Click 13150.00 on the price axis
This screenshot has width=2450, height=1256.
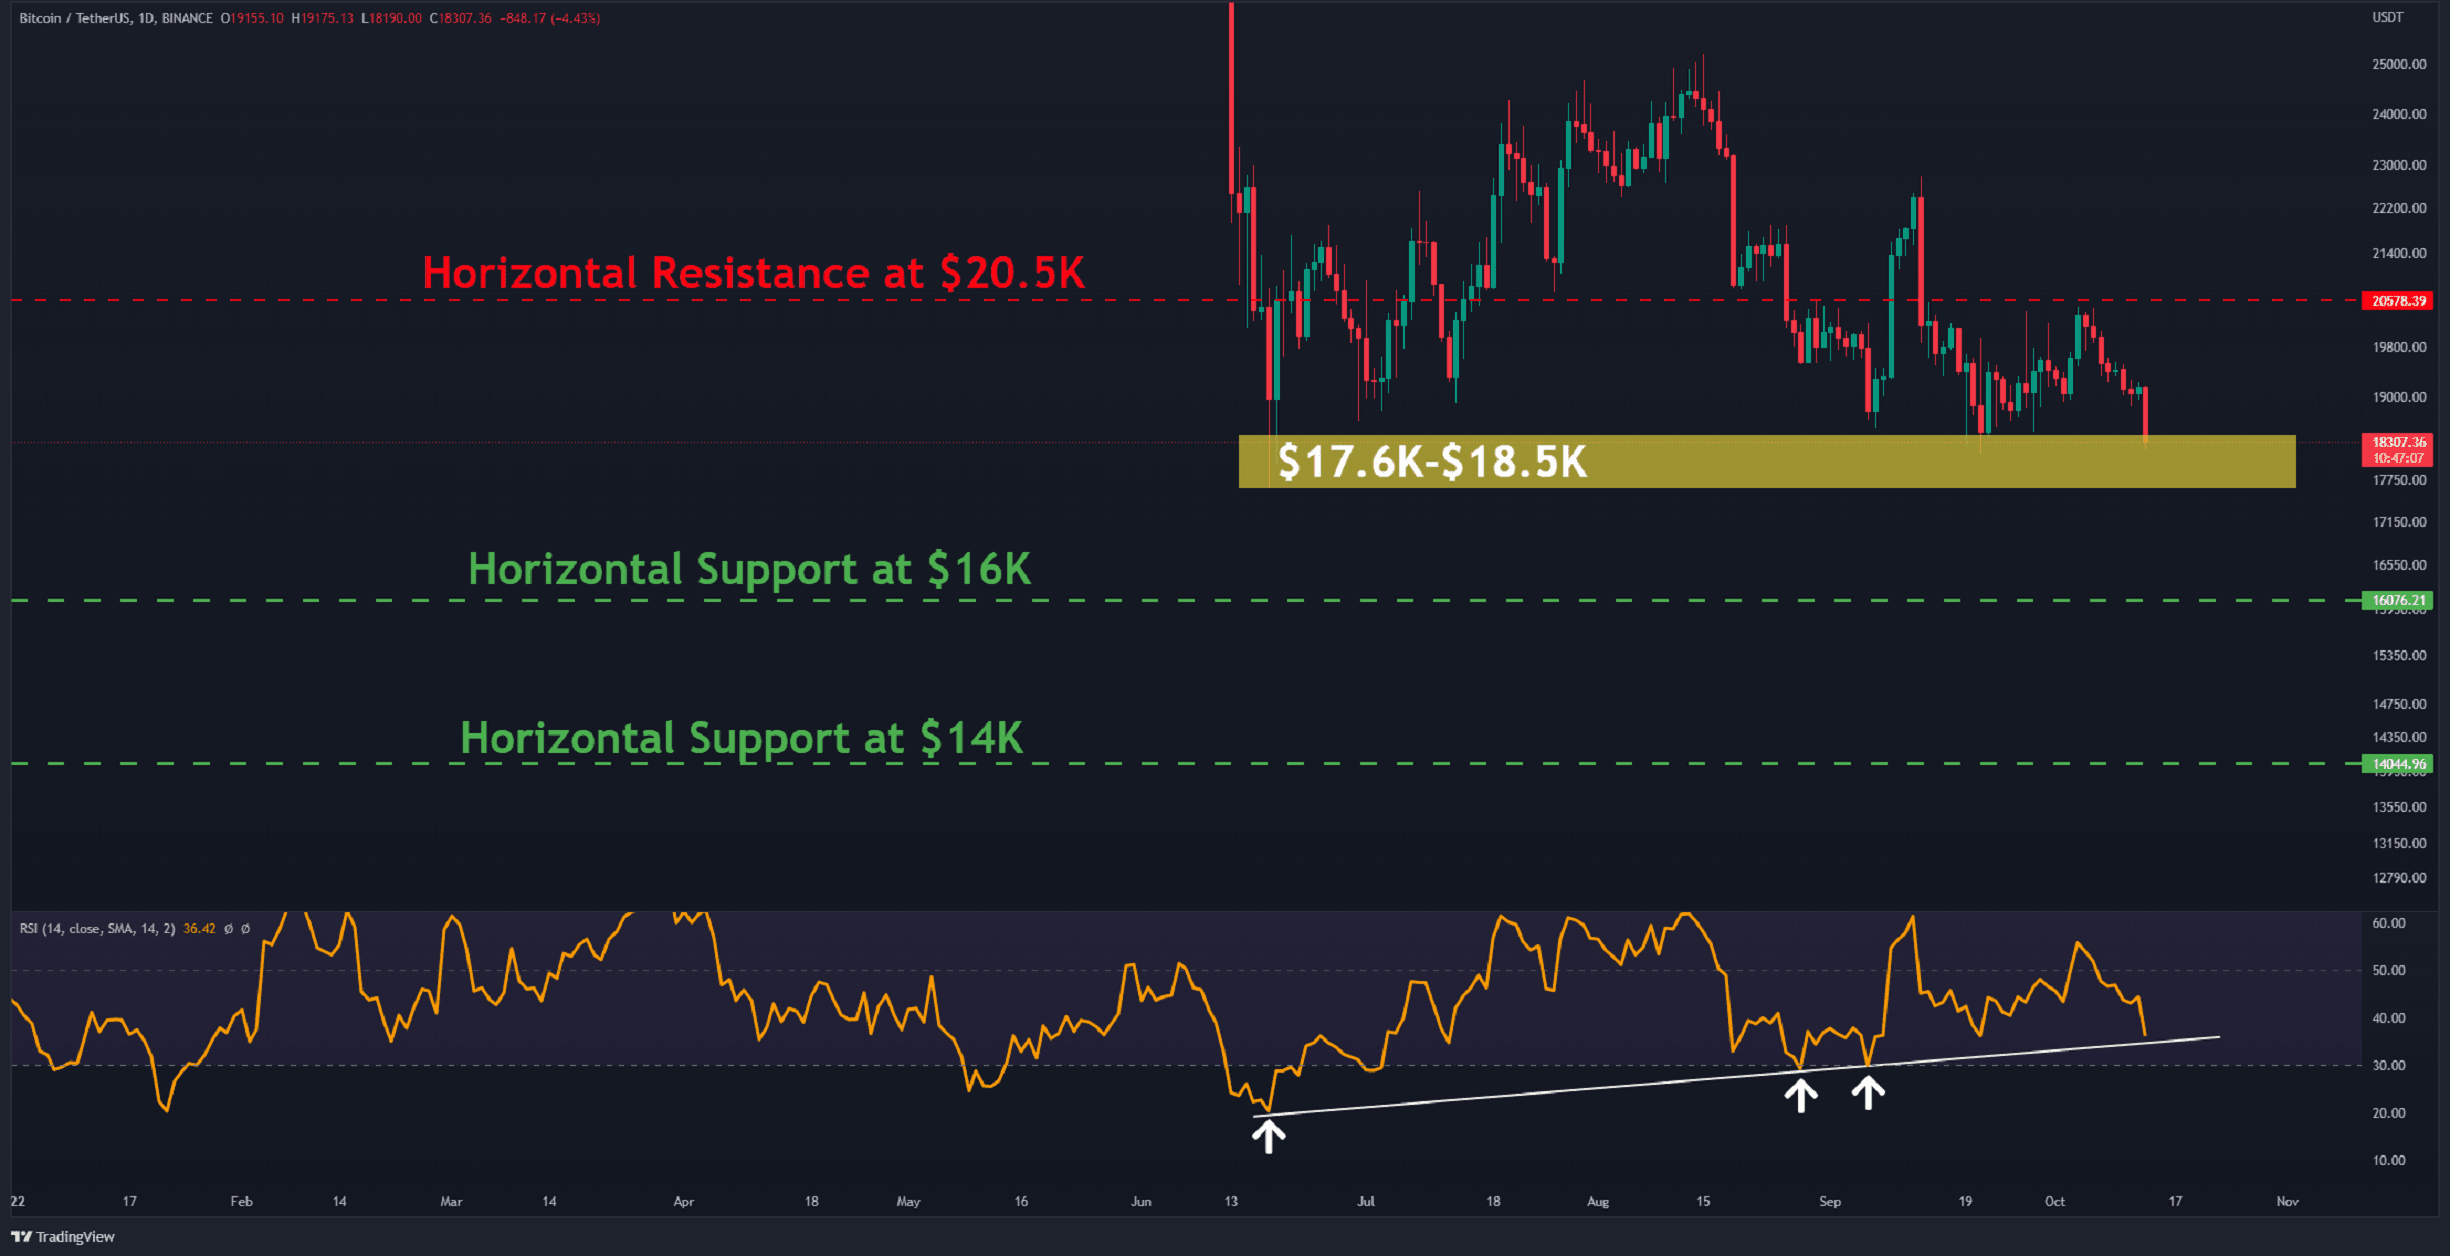tap(2399, 843)
